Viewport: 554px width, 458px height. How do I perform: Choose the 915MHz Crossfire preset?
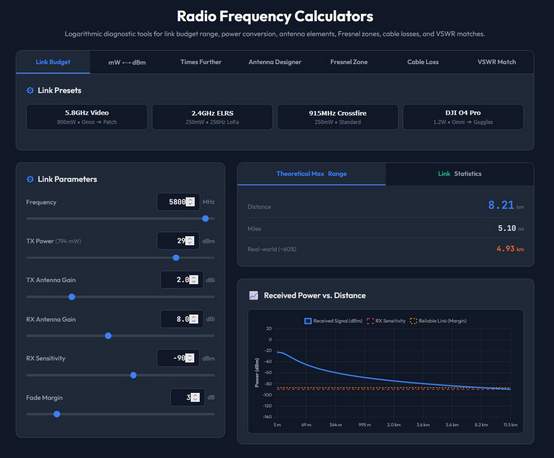coord(338,117)
